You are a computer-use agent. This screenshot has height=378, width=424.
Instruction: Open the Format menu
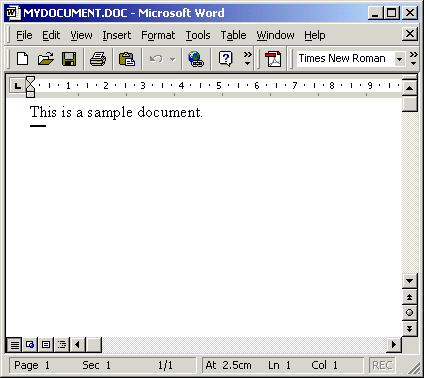[x=158, y=35]
